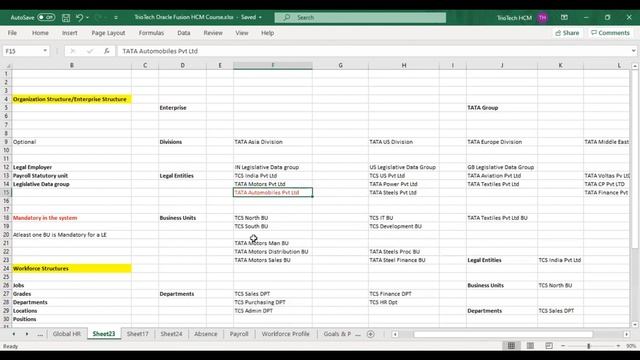Click the horizontal scrollbar thumb
The height and width of the screenshot is (360, 640).
(503, 334)
